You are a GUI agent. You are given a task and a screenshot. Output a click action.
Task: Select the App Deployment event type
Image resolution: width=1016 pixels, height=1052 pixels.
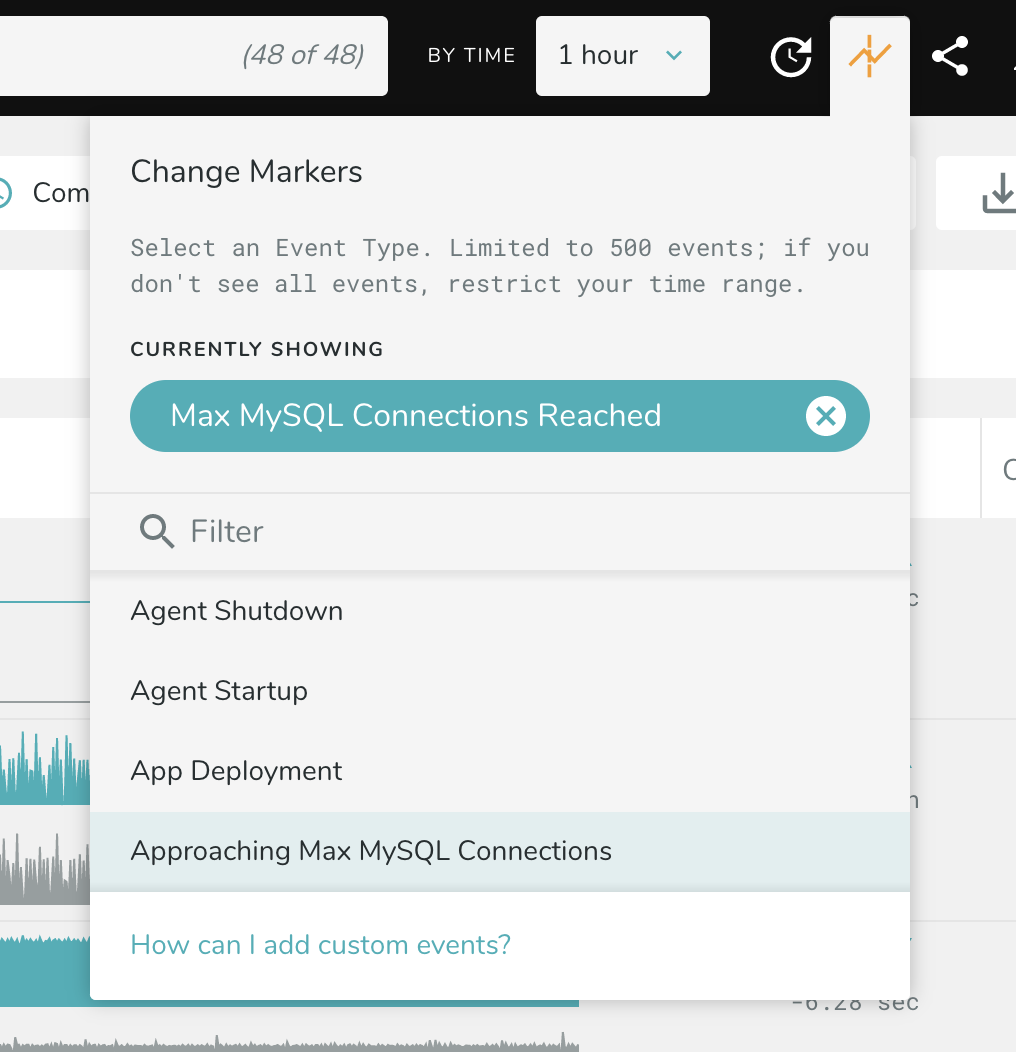click(236, 771)
